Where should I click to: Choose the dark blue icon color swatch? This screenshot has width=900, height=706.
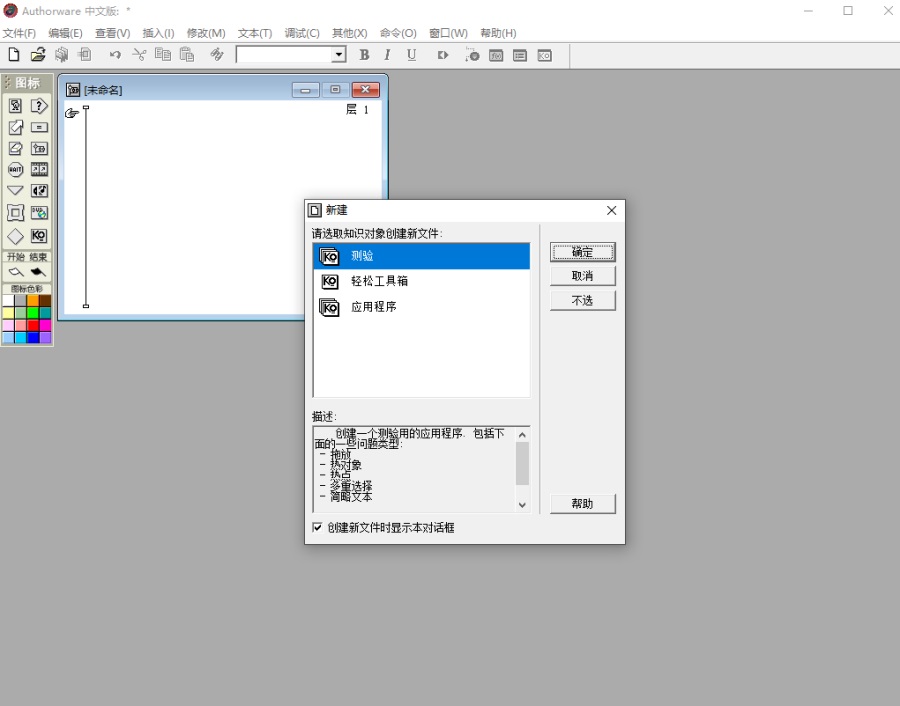33,338
